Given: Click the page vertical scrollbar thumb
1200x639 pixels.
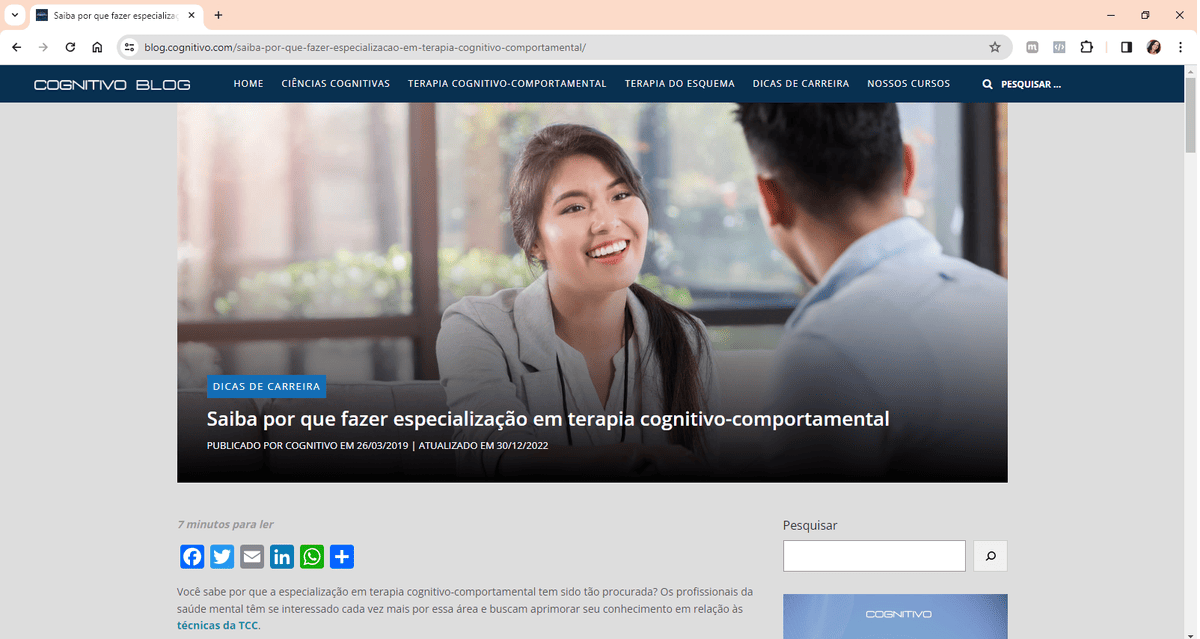Looking at the screenshot, I should coord(1190,115).
